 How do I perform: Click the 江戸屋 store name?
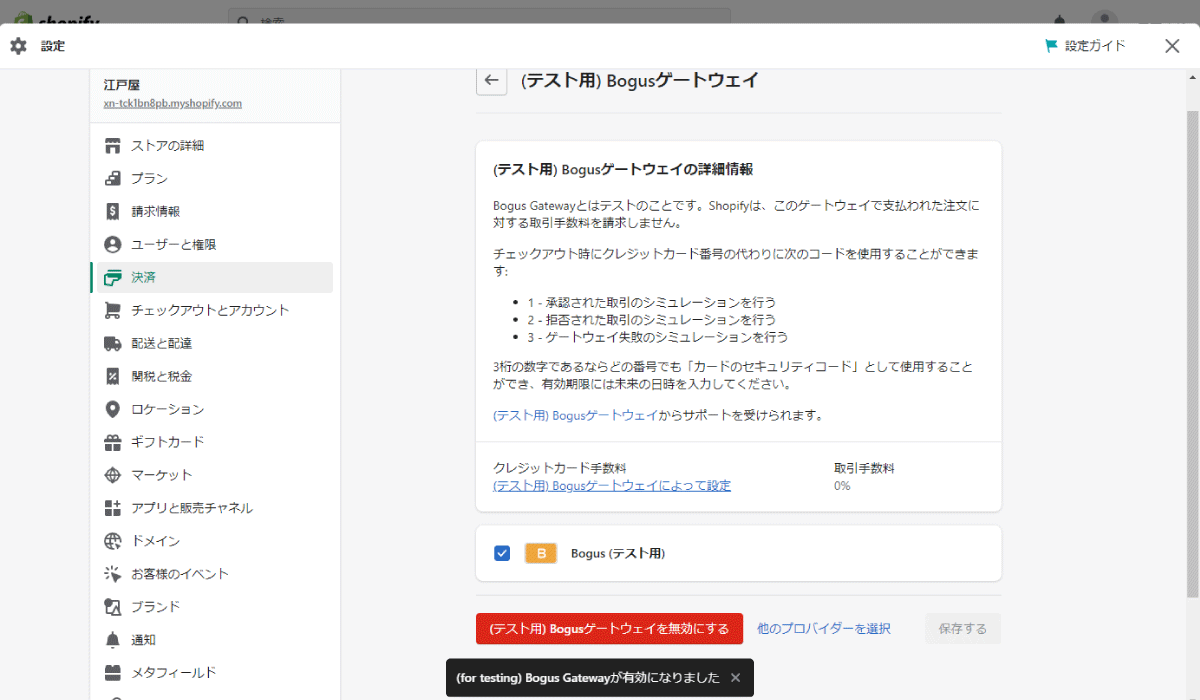[x=122, y=85]
